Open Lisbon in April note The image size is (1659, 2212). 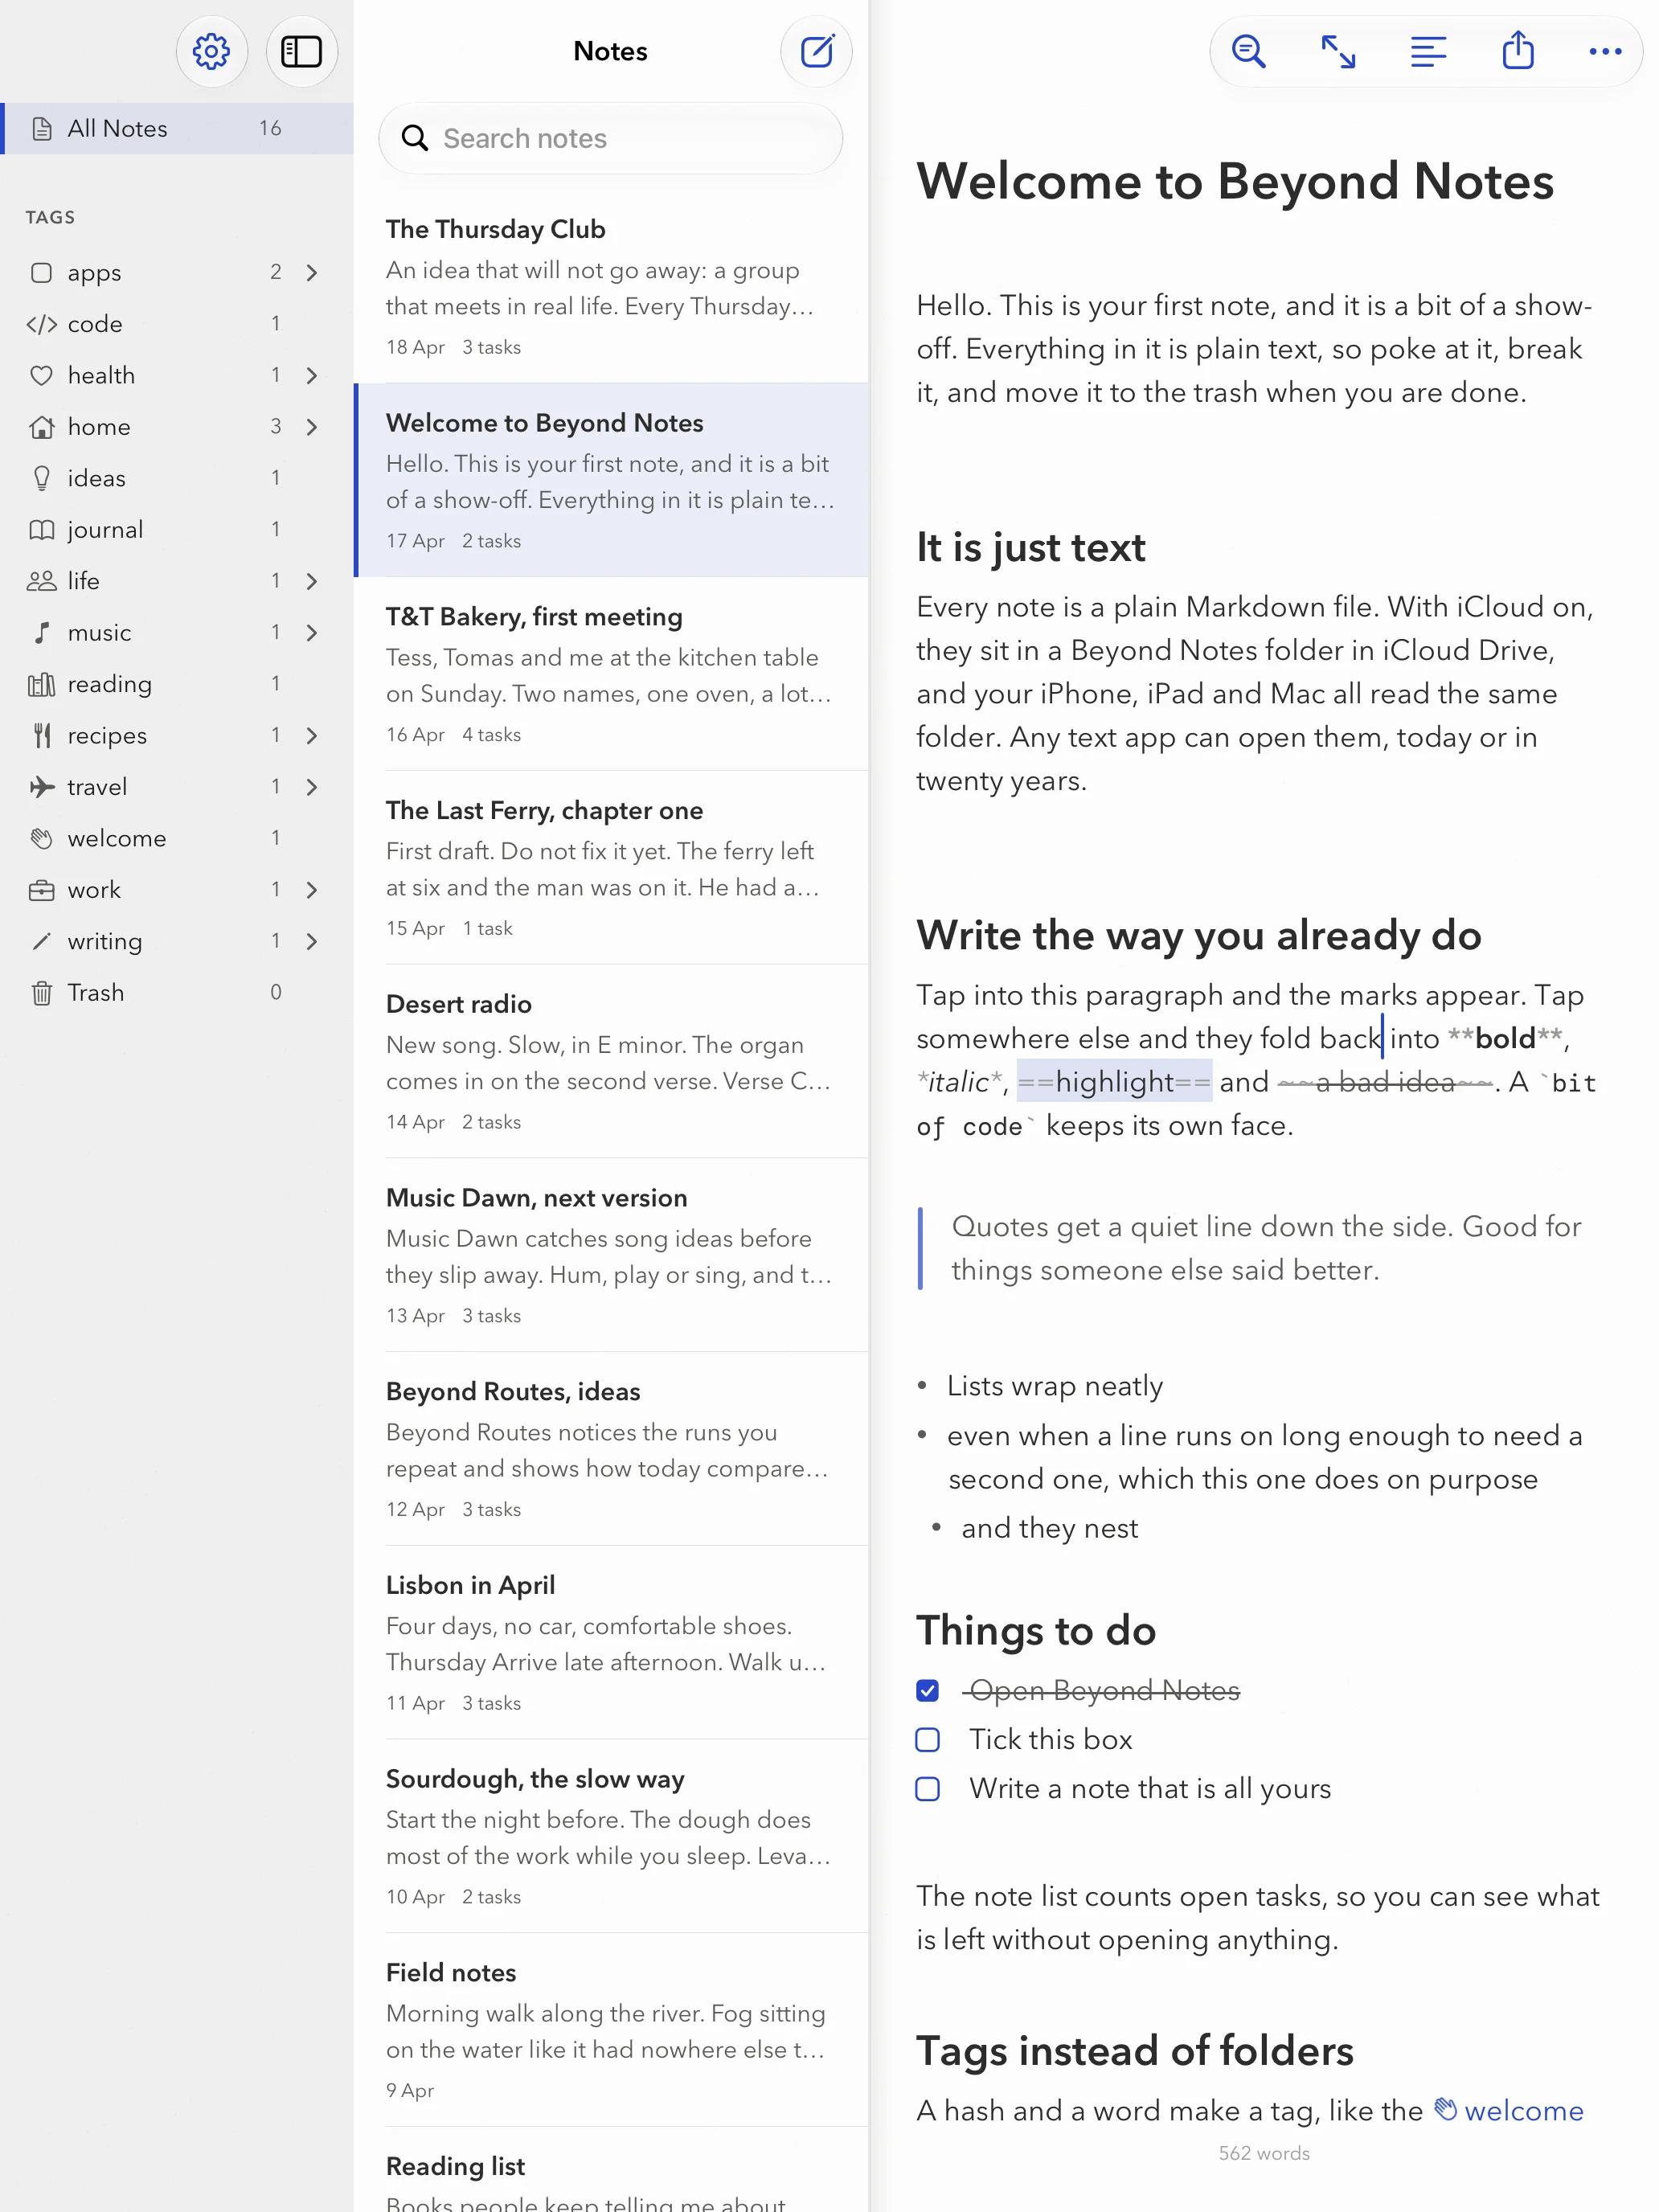(611, 1643)
